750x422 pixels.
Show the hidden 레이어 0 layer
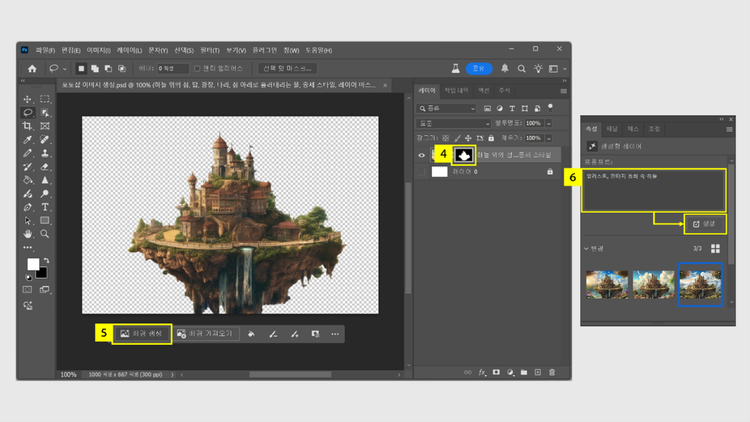tap(422, 172)
